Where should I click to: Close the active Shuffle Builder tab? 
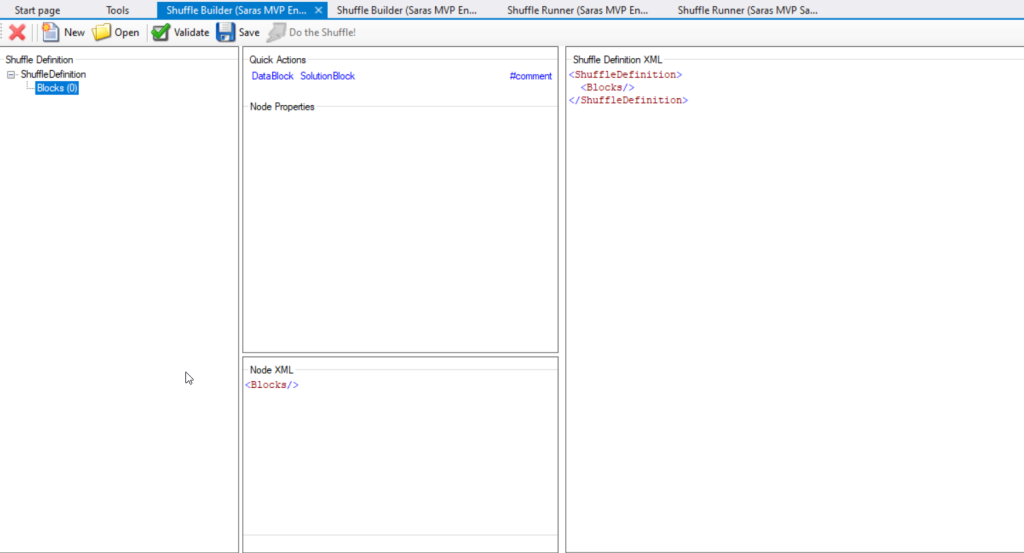(x=318, y=10)
